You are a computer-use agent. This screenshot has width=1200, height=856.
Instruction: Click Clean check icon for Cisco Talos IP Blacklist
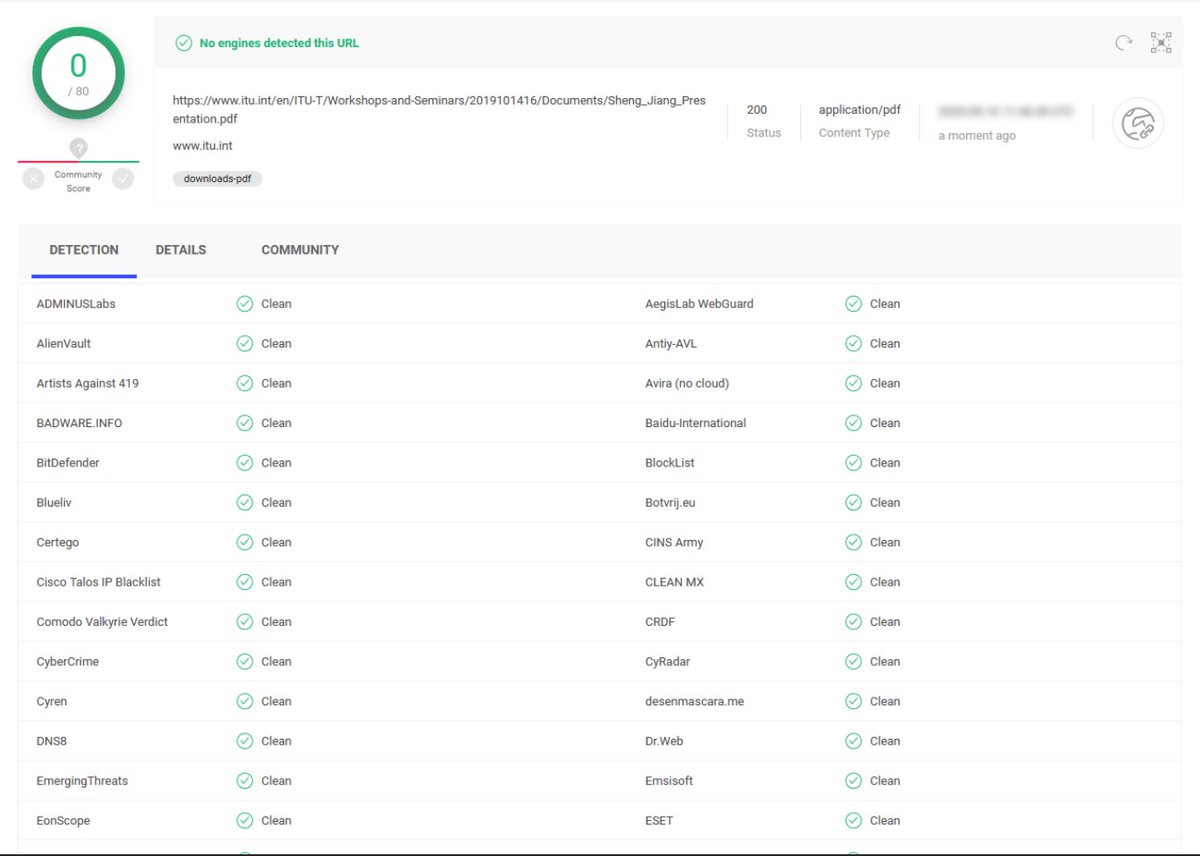click(x=244, y=582)
